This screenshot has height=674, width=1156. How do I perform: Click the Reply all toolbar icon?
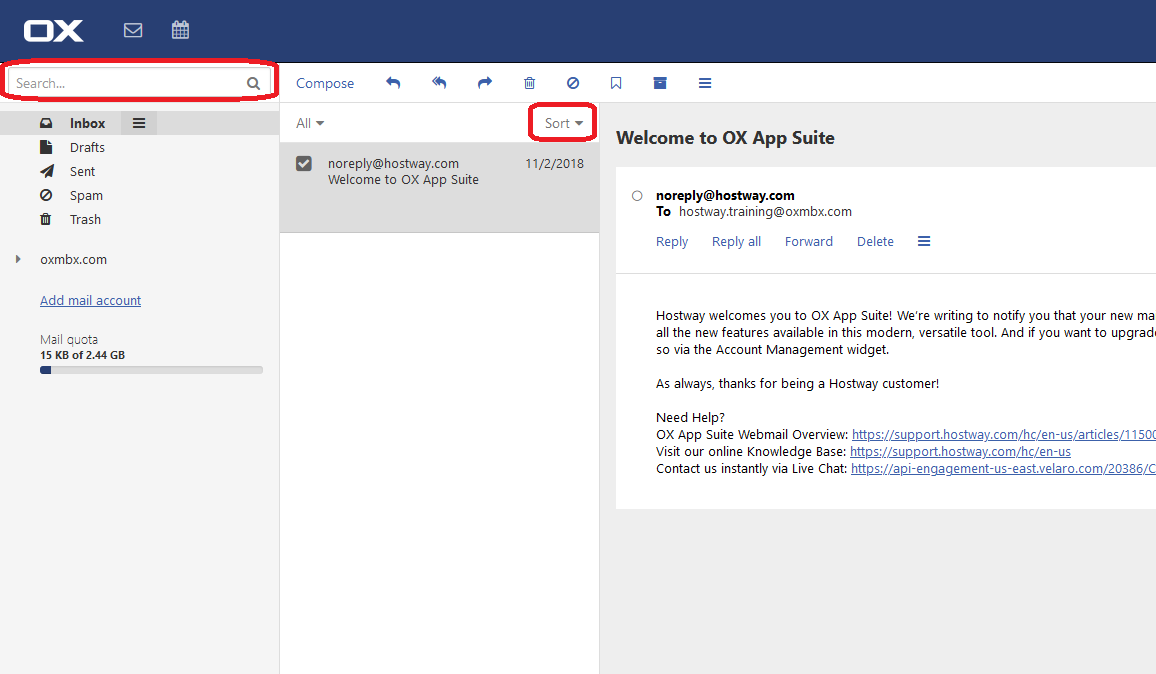pos(439,83)
